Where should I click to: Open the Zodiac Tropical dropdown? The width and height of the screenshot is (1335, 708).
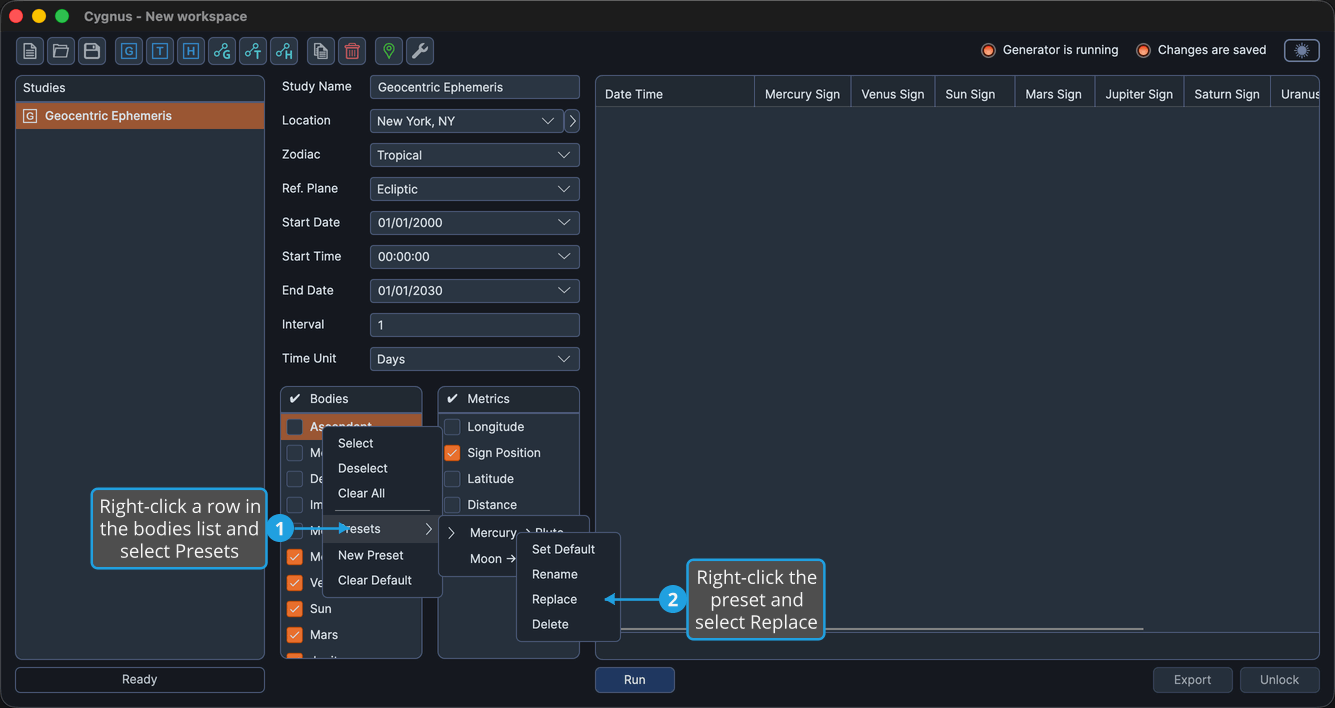pyautogui.click(x=475, y=155)
